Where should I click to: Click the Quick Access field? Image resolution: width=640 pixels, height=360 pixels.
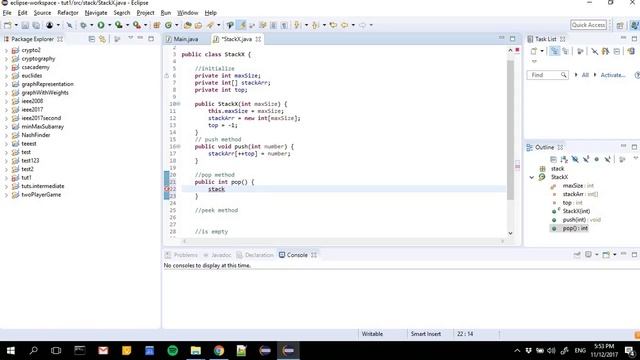tap(588, 25)
